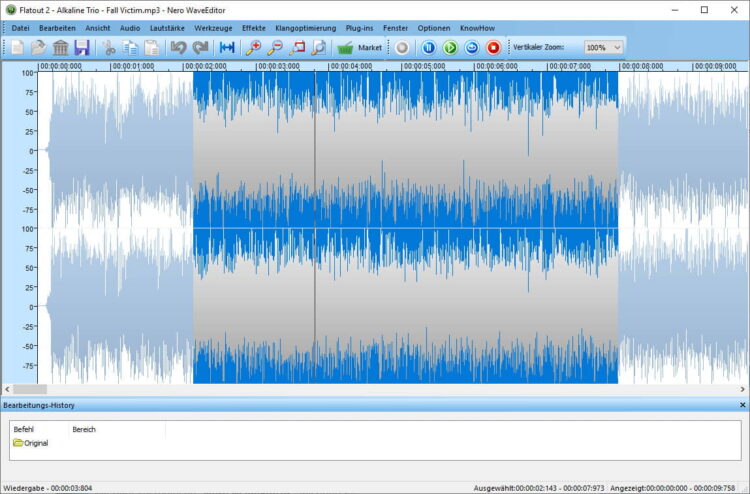Click the Wiedergabe time in the status bar

pos(48,488)
